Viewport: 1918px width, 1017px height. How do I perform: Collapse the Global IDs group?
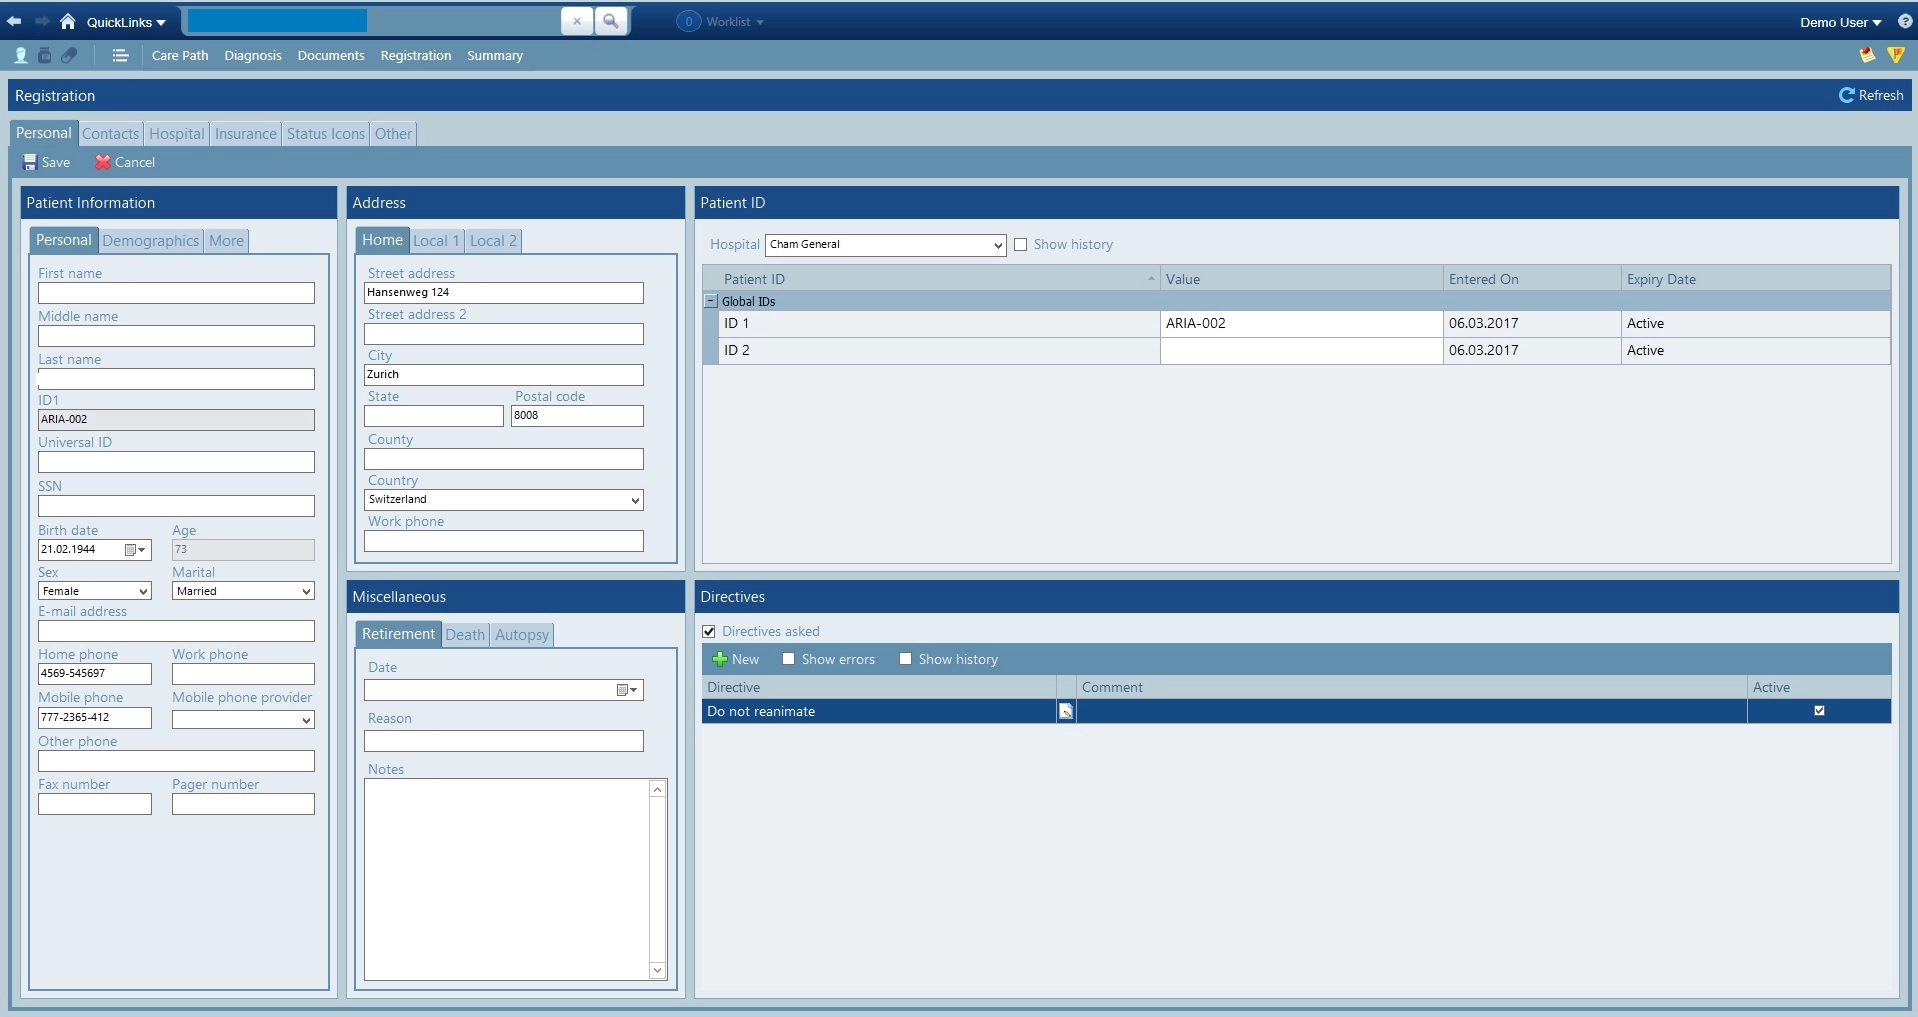coord(711,301)
